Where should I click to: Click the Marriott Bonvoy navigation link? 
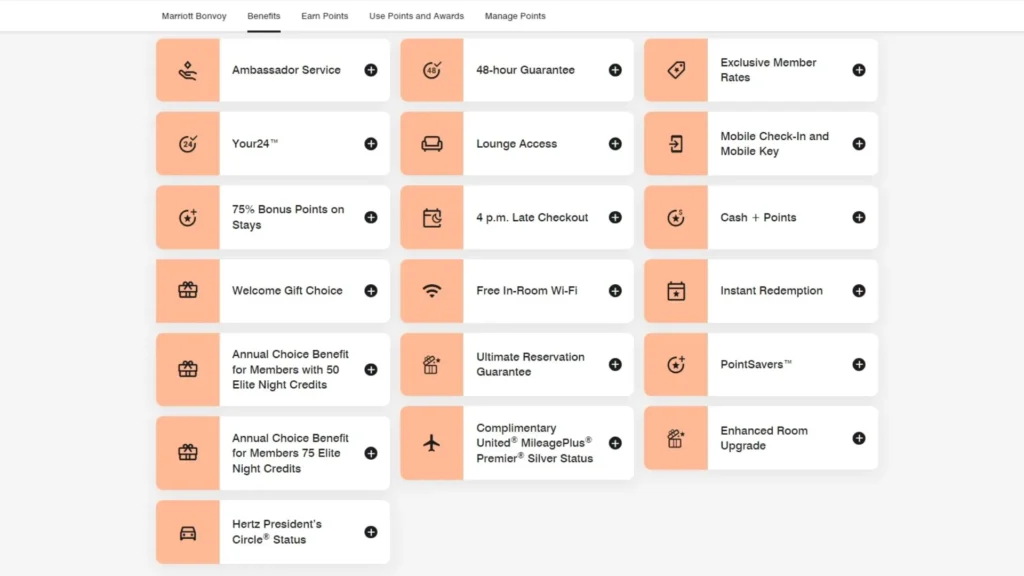[x=194, y=16]
